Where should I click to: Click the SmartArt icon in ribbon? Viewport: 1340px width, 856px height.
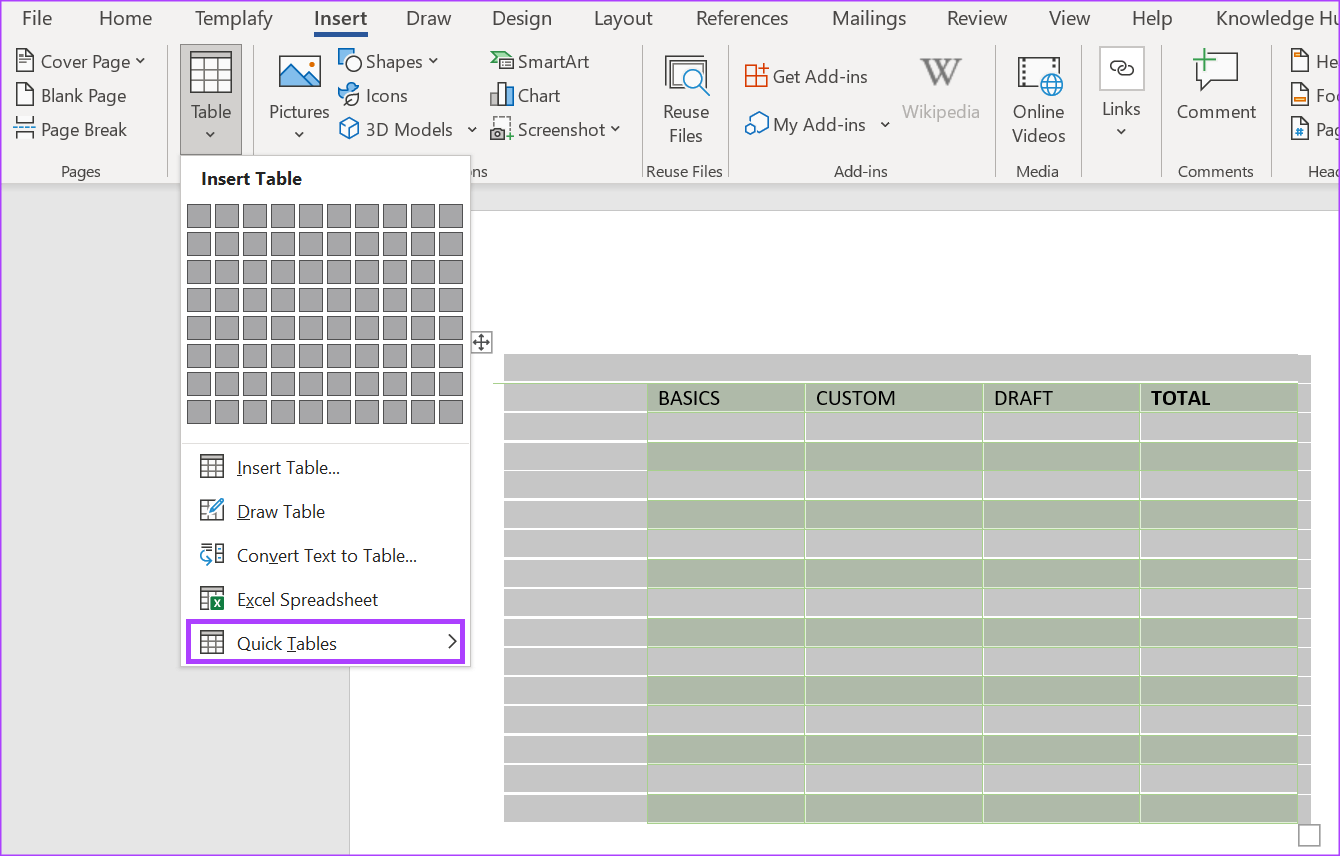pyautogui.click(x=502, y=62)
